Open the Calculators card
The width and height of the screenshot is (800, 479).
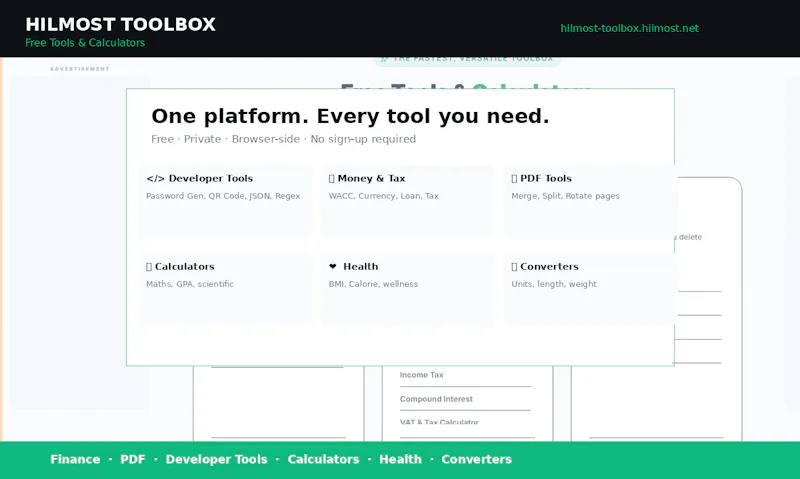point(226,288)
